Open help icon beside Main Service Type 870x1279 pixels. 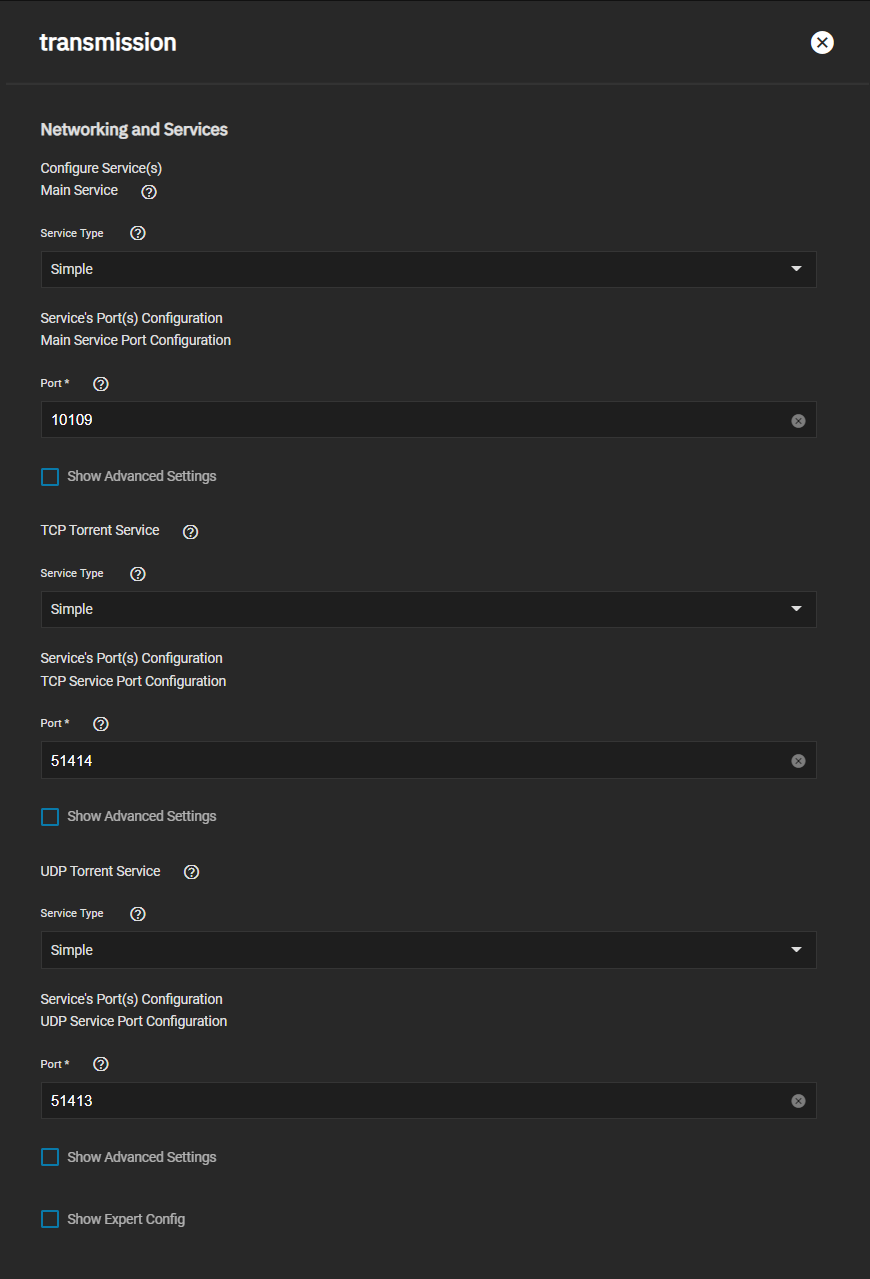pyautogui.click(x=138, y=233)
